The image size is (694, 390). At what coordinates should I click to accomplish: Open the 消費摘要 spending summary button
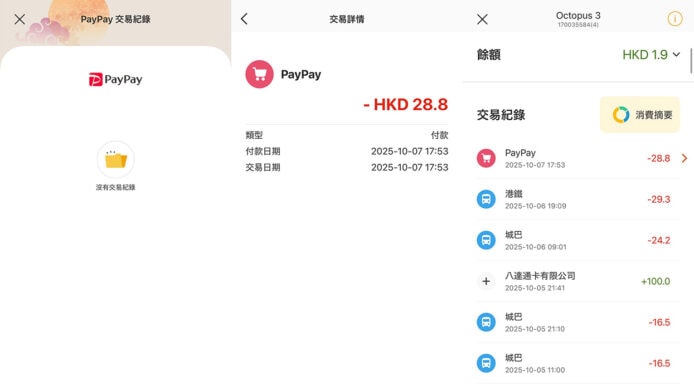point(640,115)
